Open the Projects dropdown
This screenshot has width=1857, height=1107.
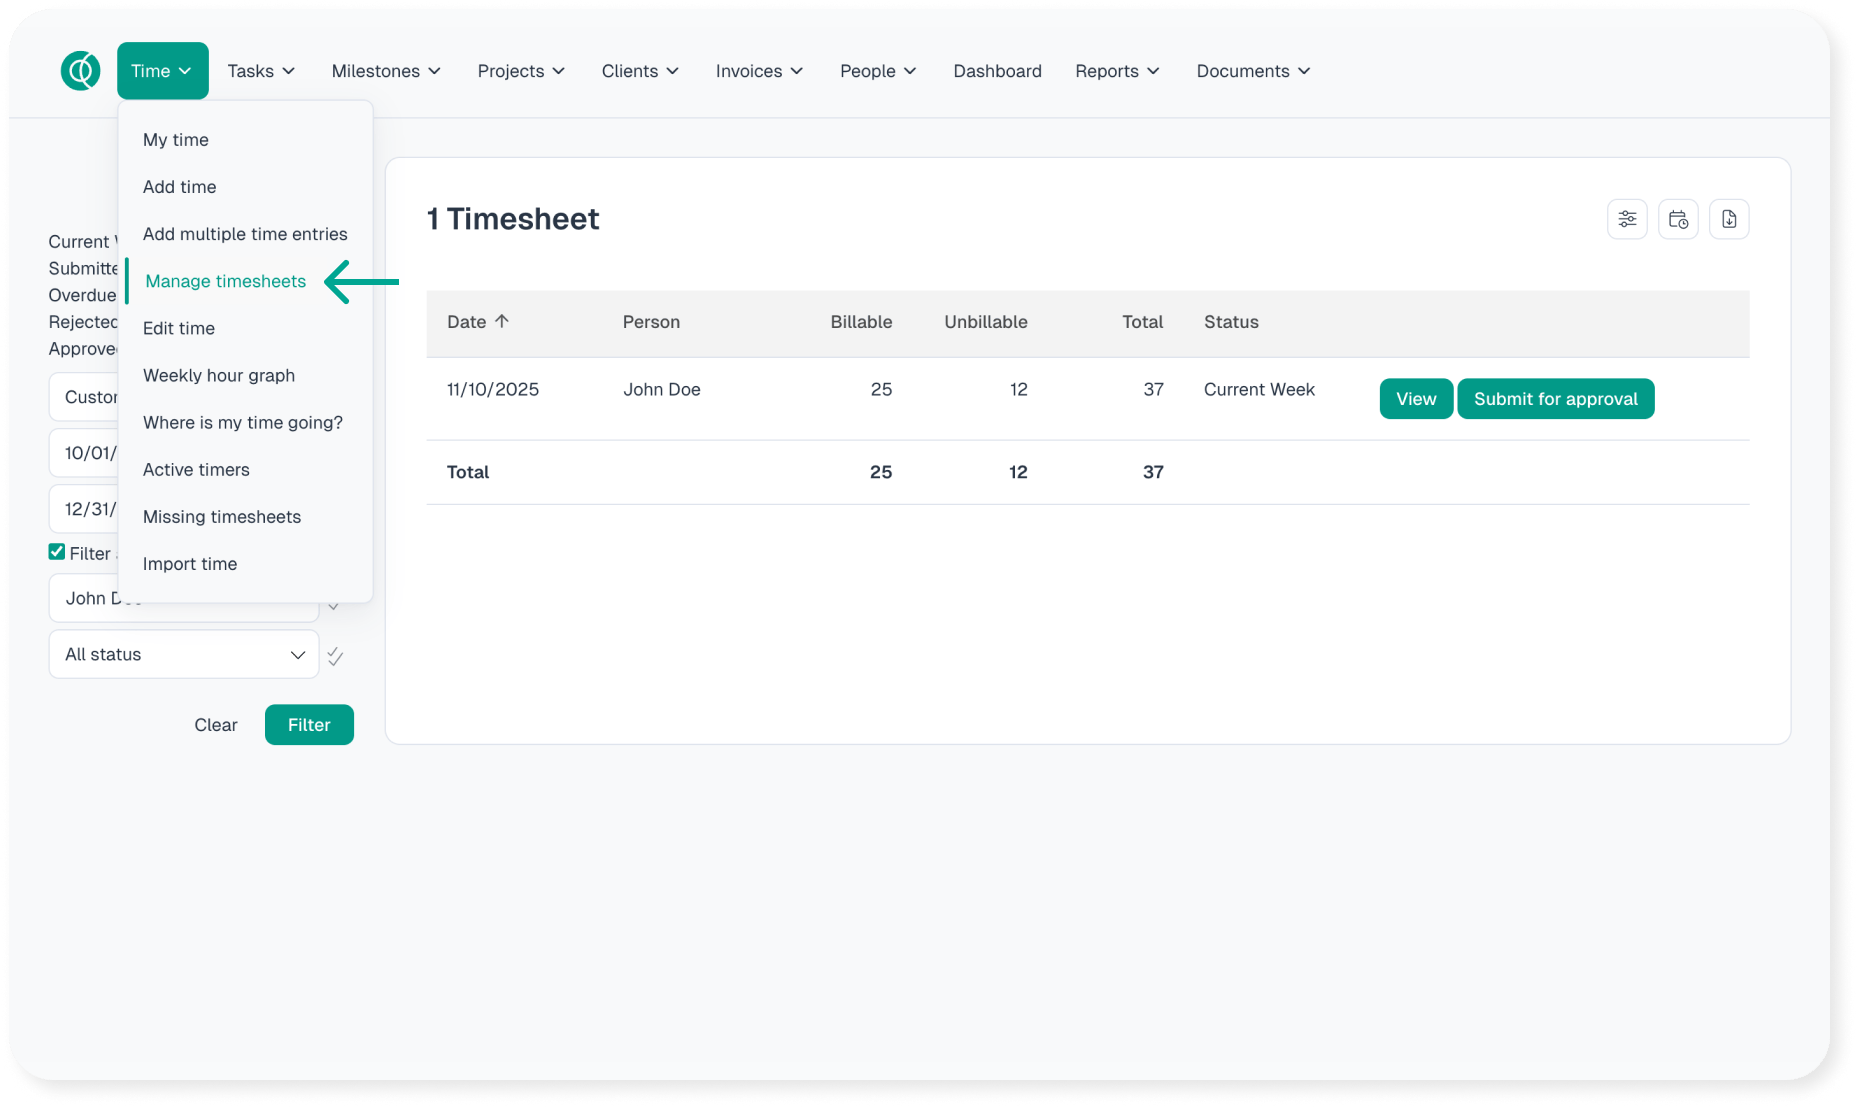(x=521, y=71)
